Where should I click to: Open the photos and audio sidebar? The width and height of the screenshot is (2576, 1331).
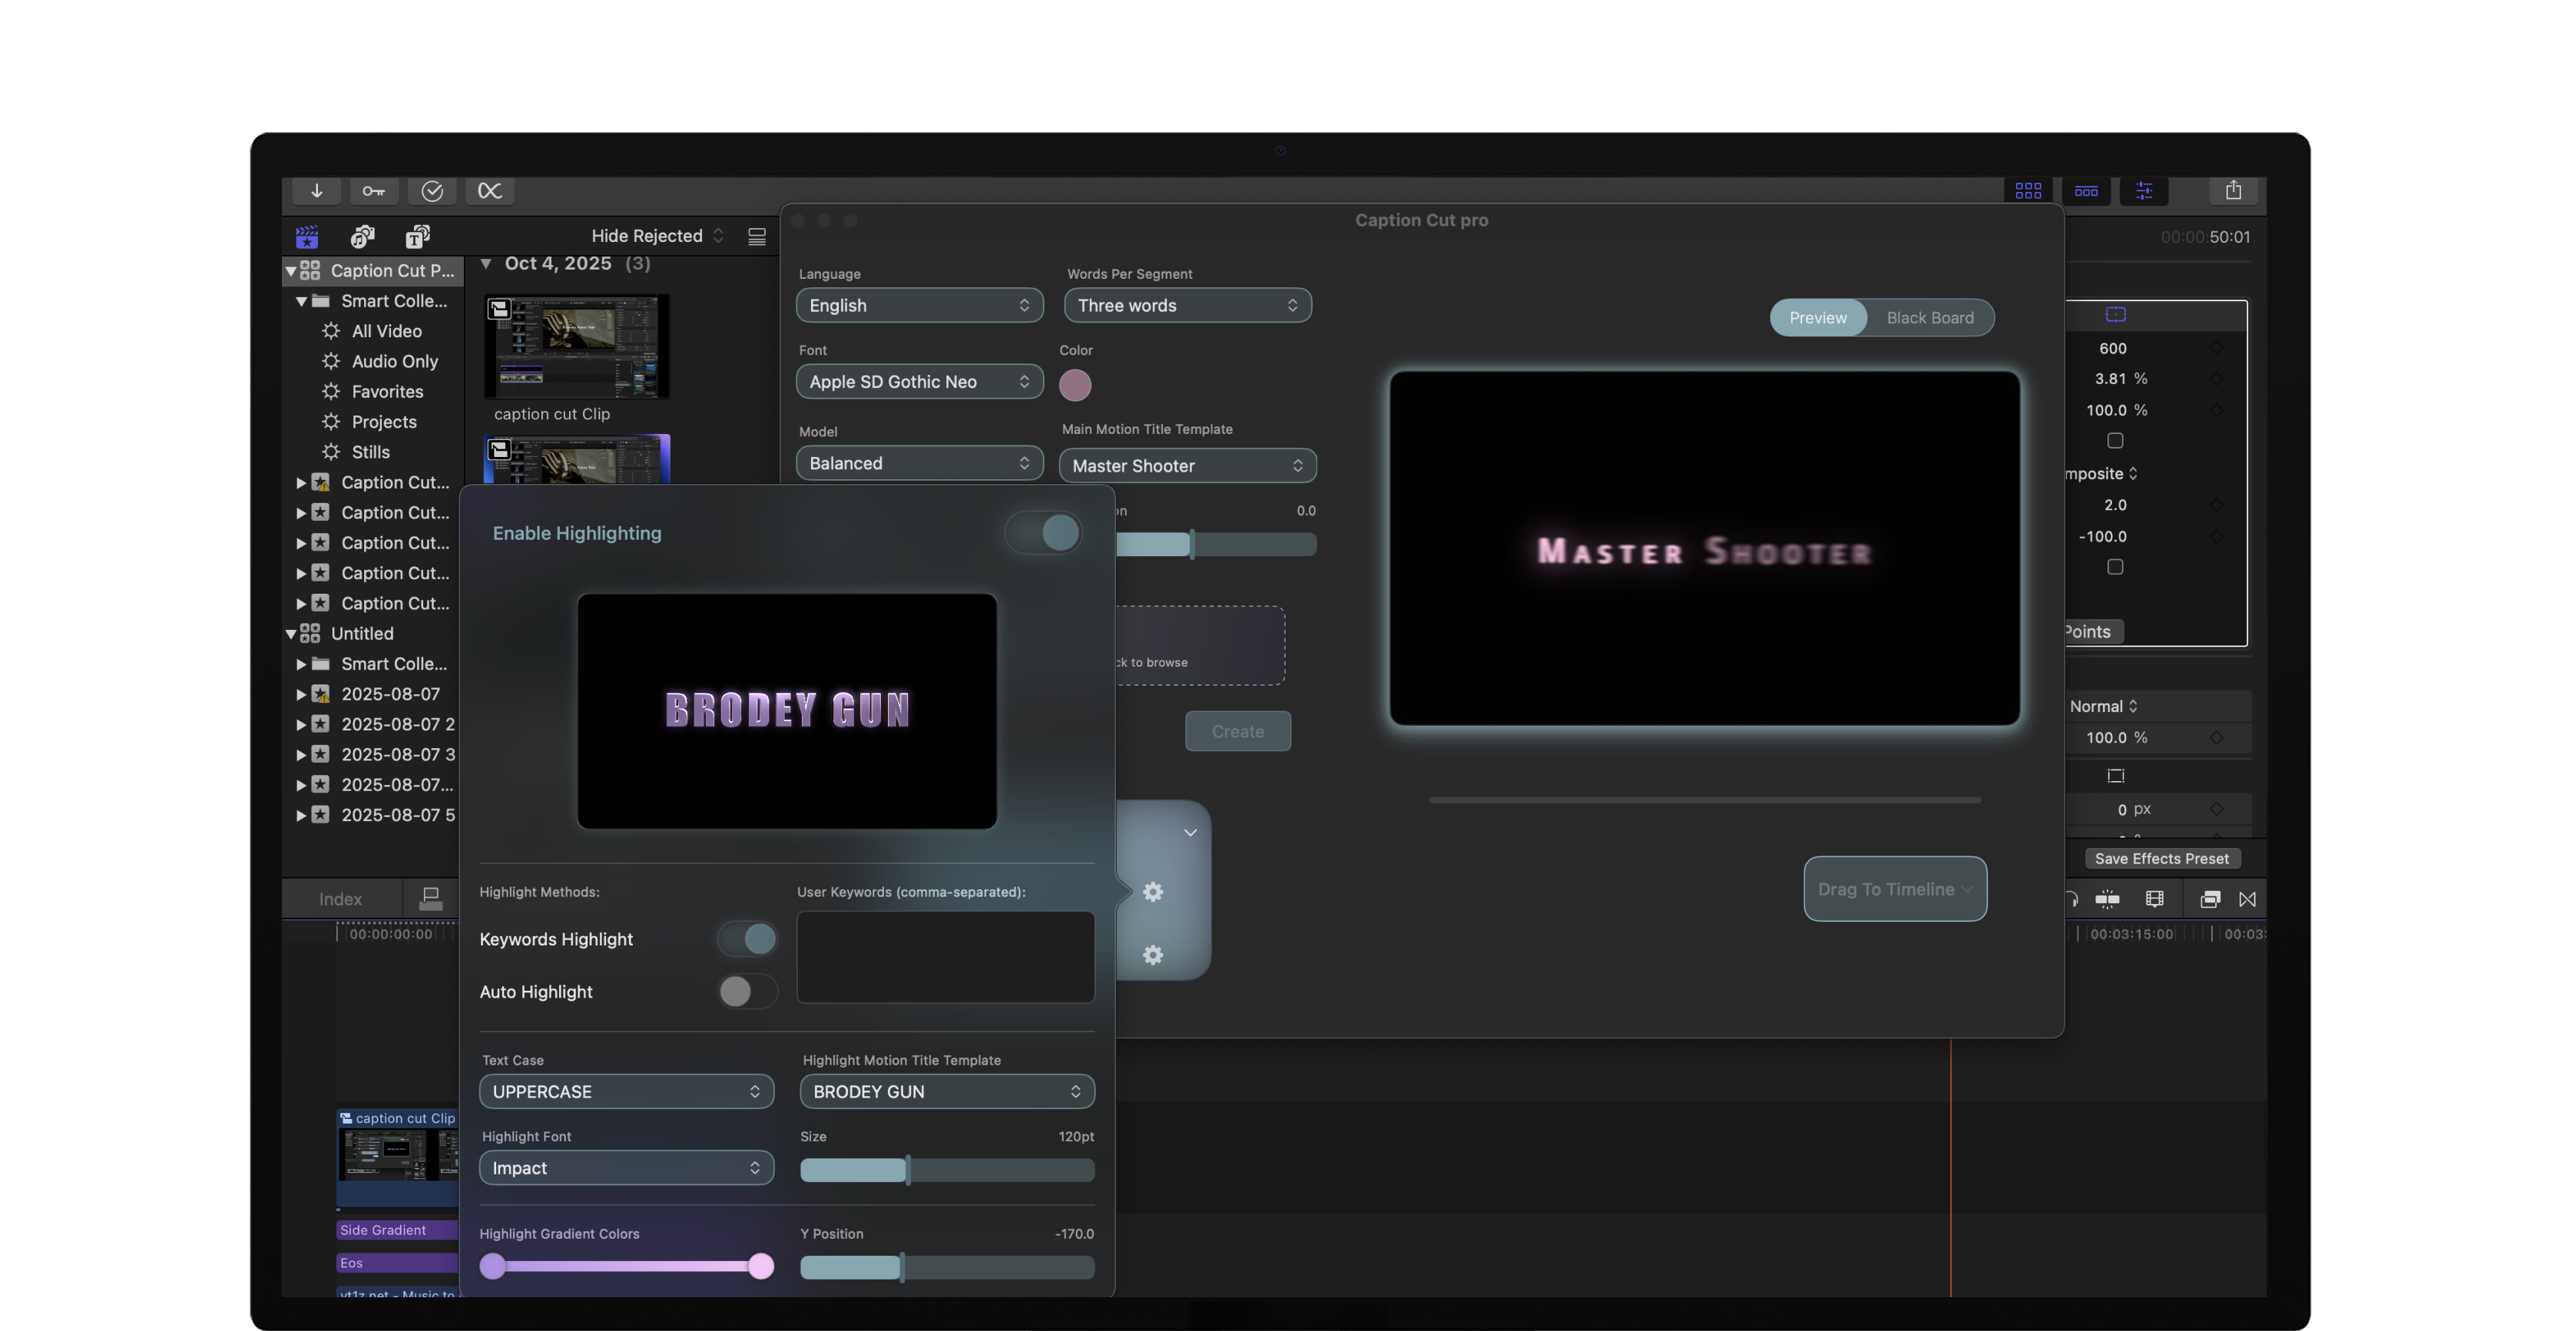362,237
